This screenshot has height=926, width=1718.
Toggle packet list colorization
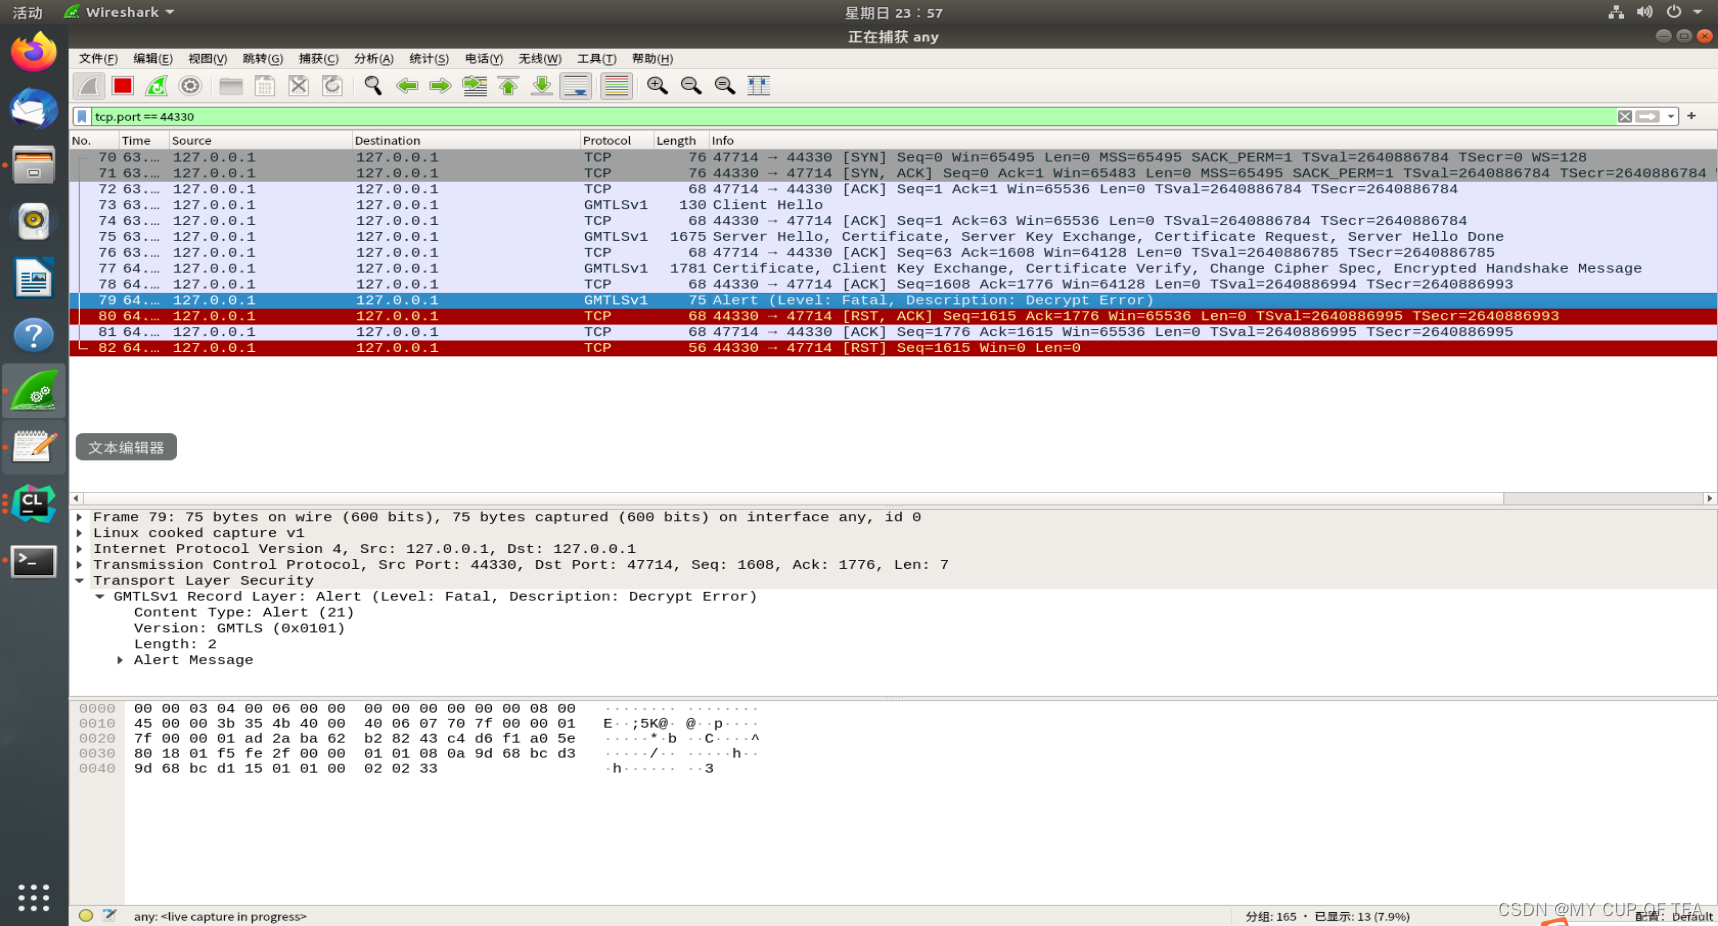(616, 86)
